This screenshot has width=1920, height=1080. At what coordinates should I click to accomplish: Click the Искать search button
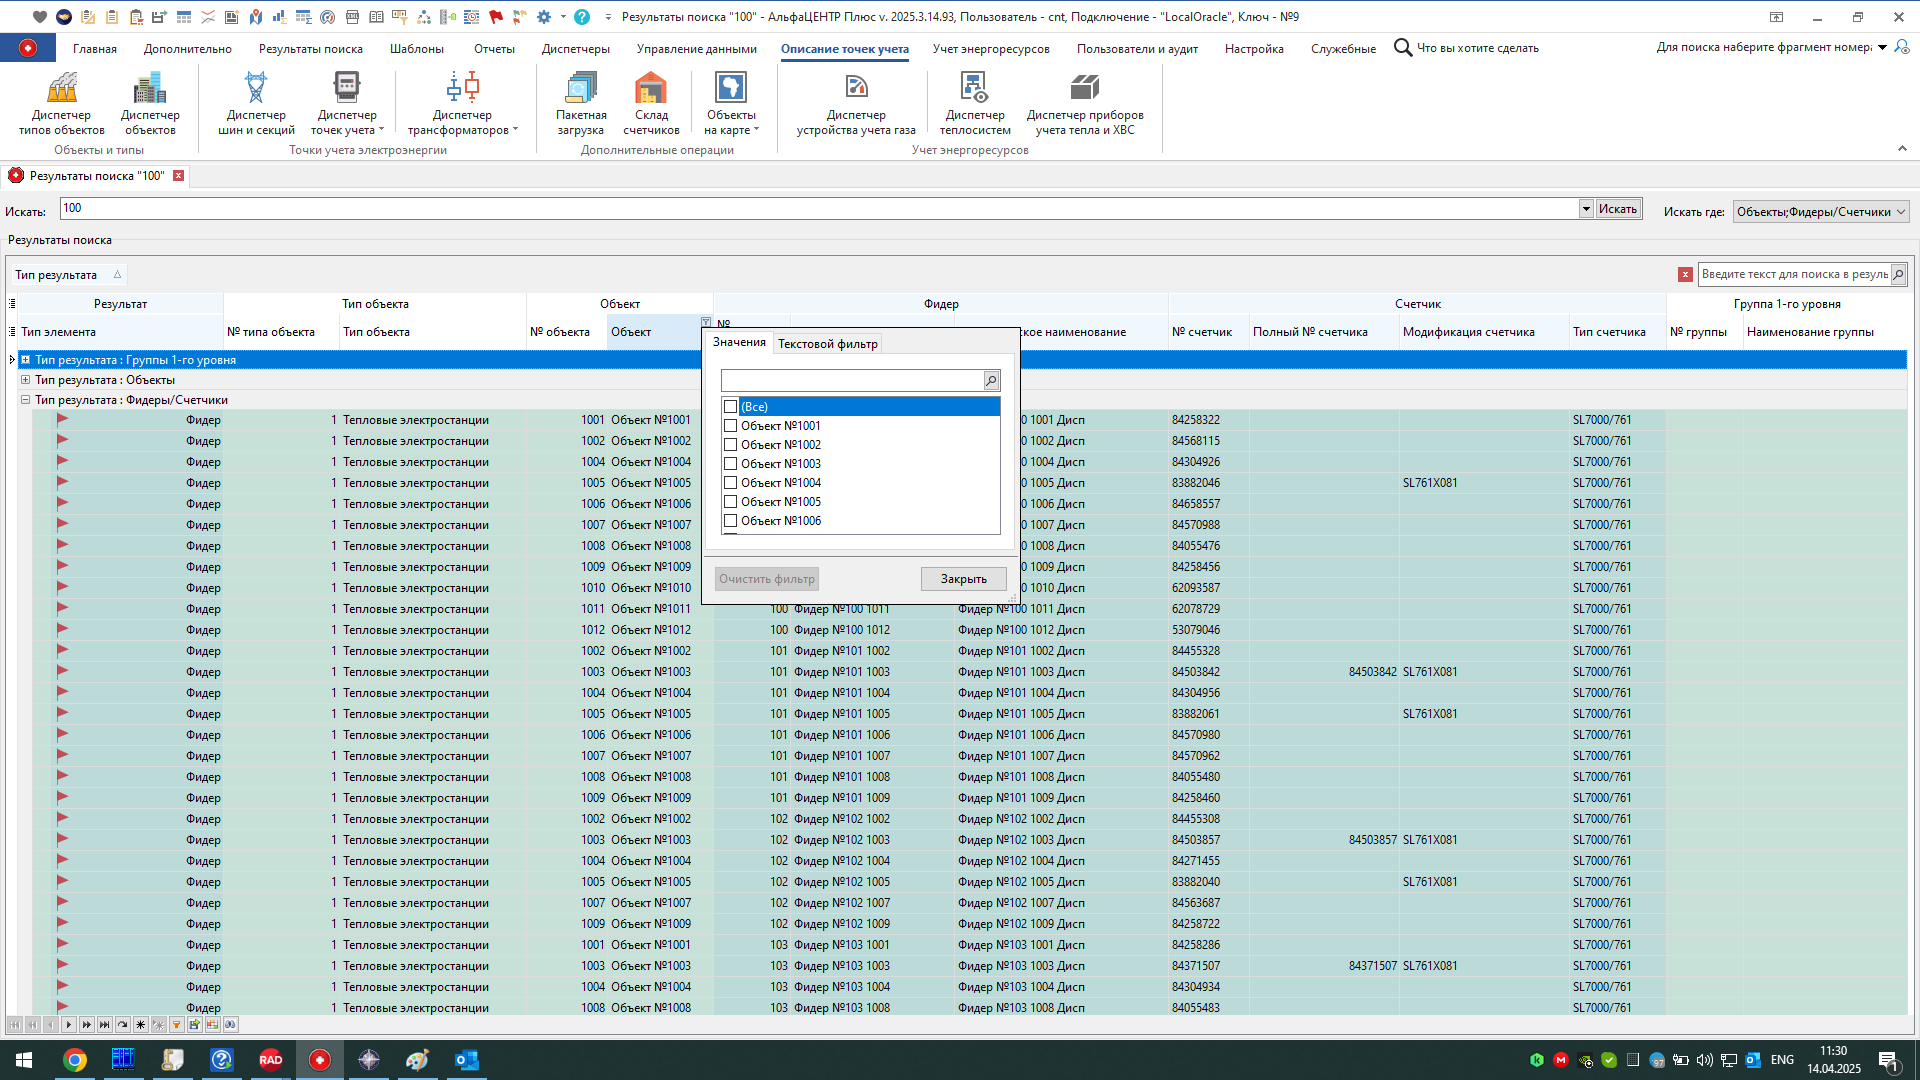click(1617, 209)
